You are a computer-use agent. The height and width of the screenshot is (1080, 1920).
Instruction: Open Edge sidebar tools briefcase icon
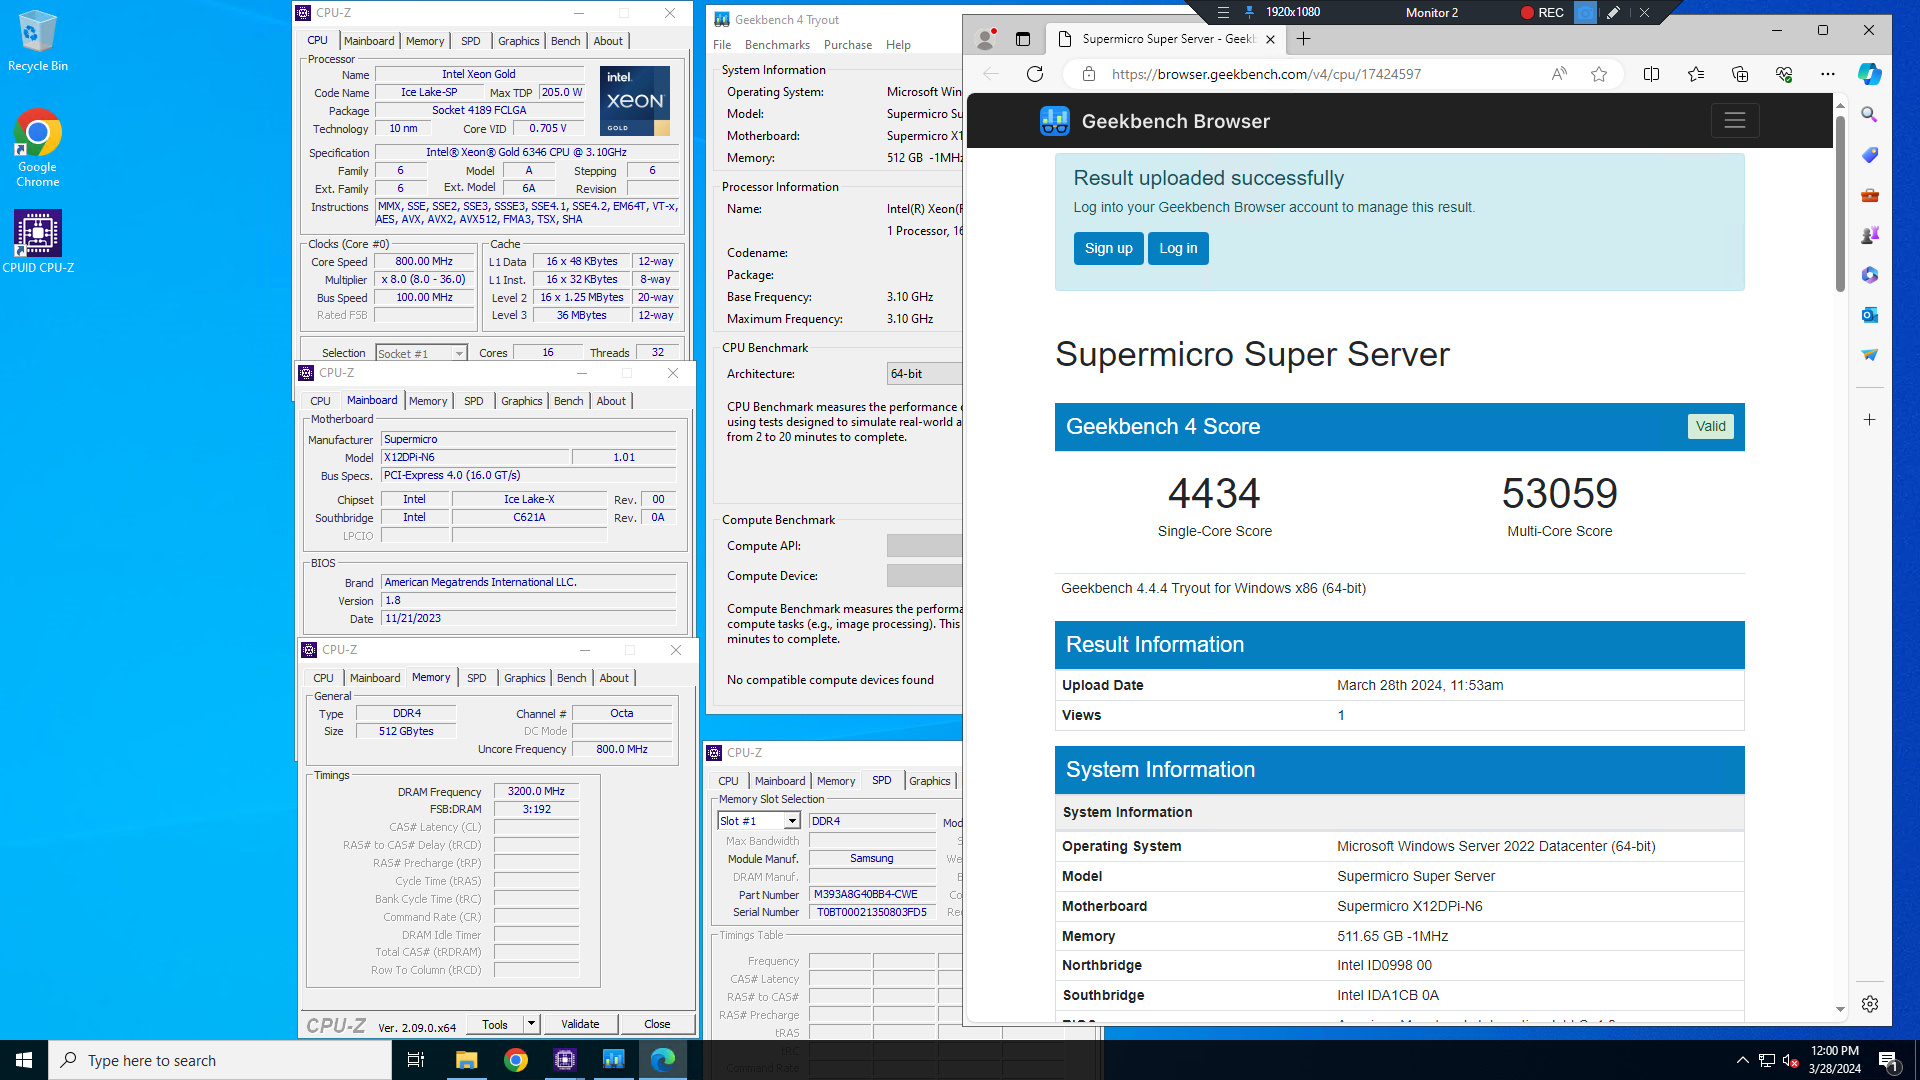tap(1869, 195)
